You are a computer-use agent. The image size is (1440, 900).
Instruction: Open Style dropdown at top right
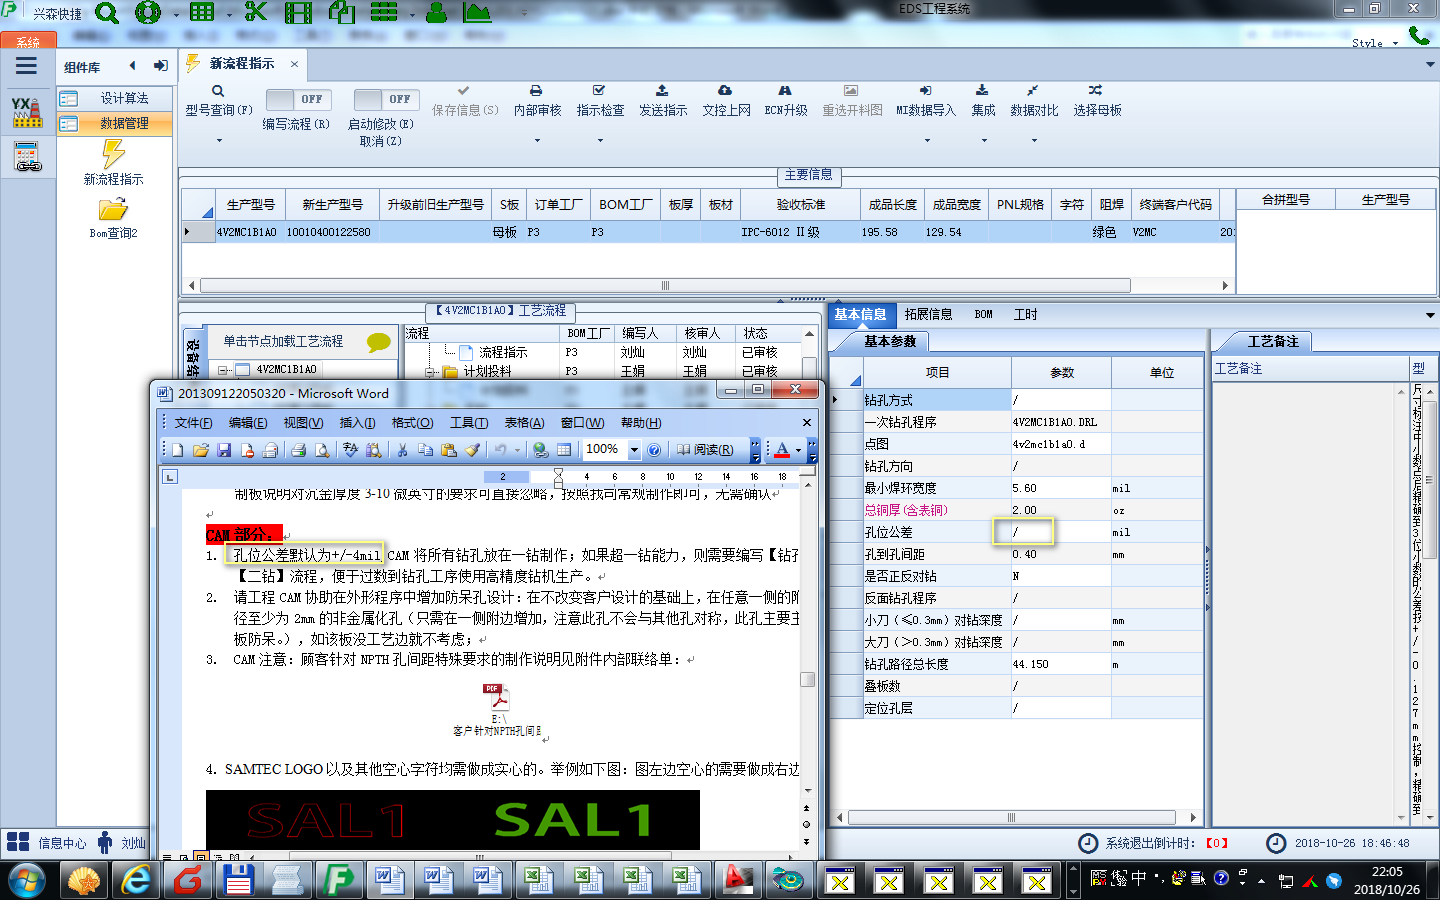click(1375, 43)
